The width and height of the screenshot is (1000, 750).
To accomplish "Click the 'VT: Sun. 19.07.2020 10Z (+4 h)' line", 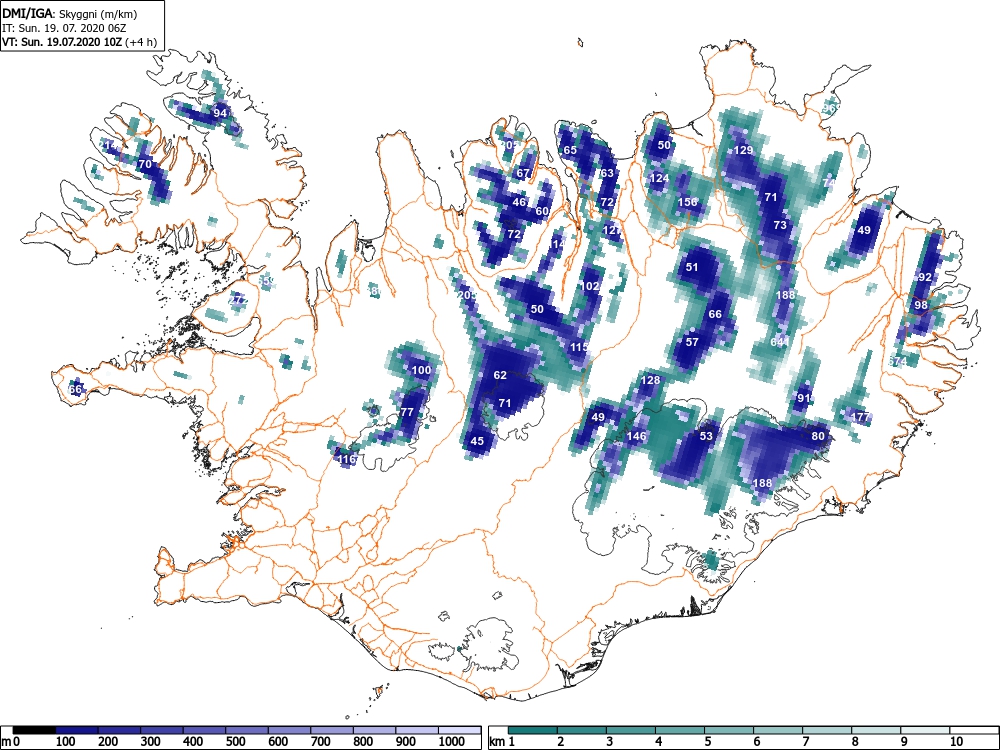I will (x=79, y=42).
